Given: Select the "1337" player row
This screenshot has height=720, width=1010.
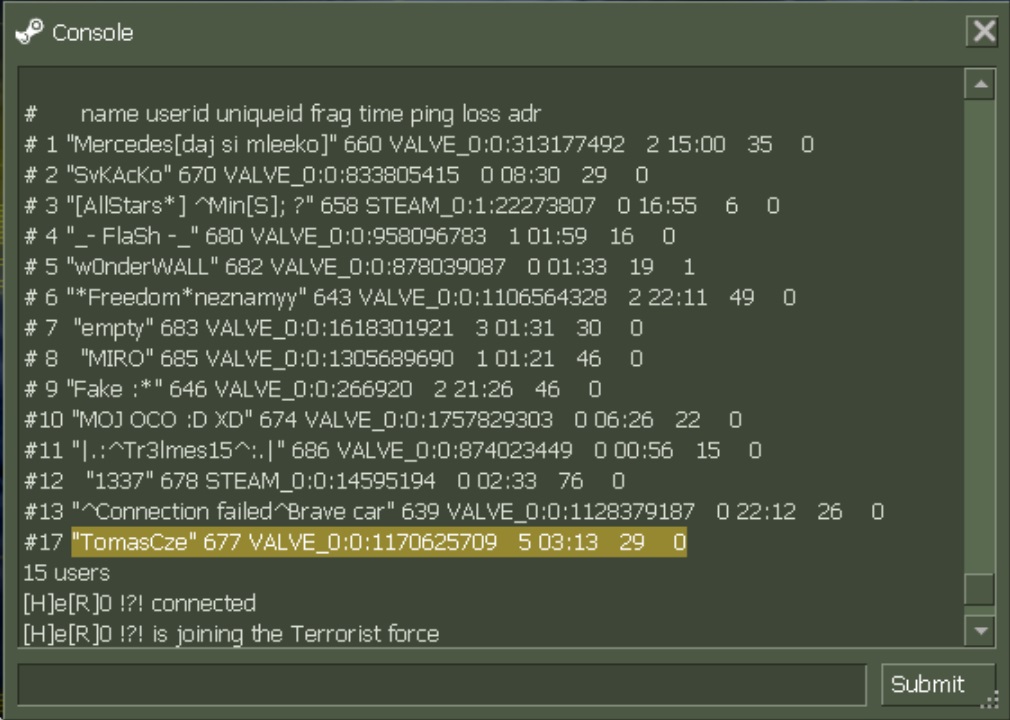Looking at the screenshot, I should point(324,481).
